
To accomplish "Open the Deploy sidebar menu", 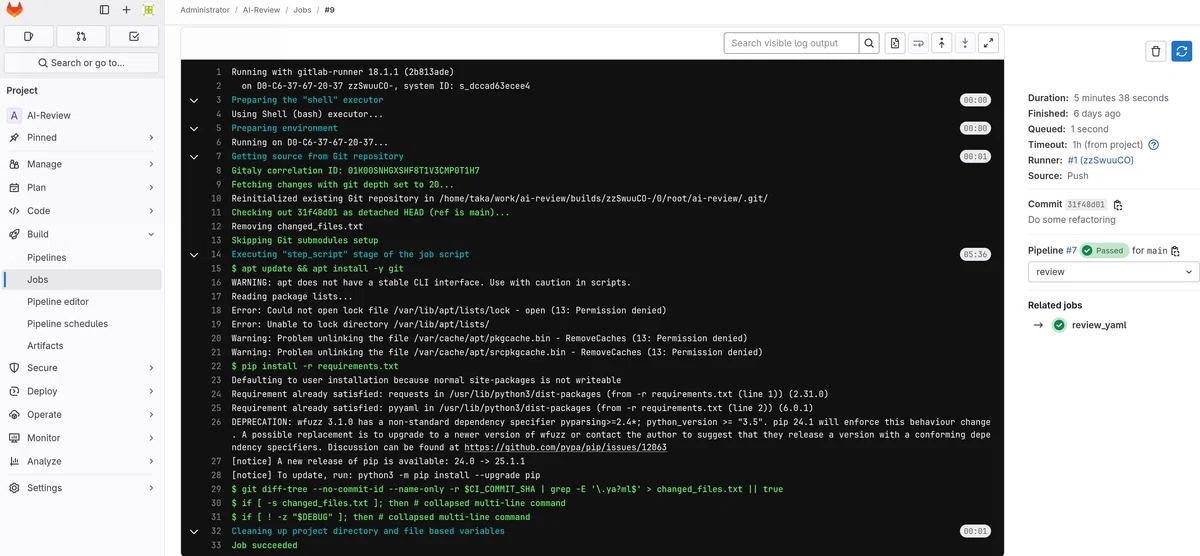I will pos(82,391).
